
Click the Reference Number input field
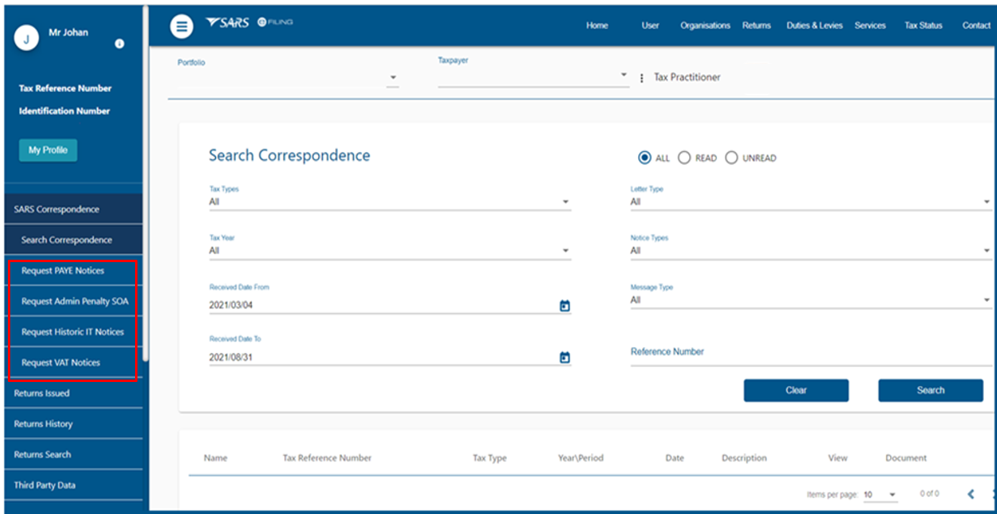[x=810, y=353]
